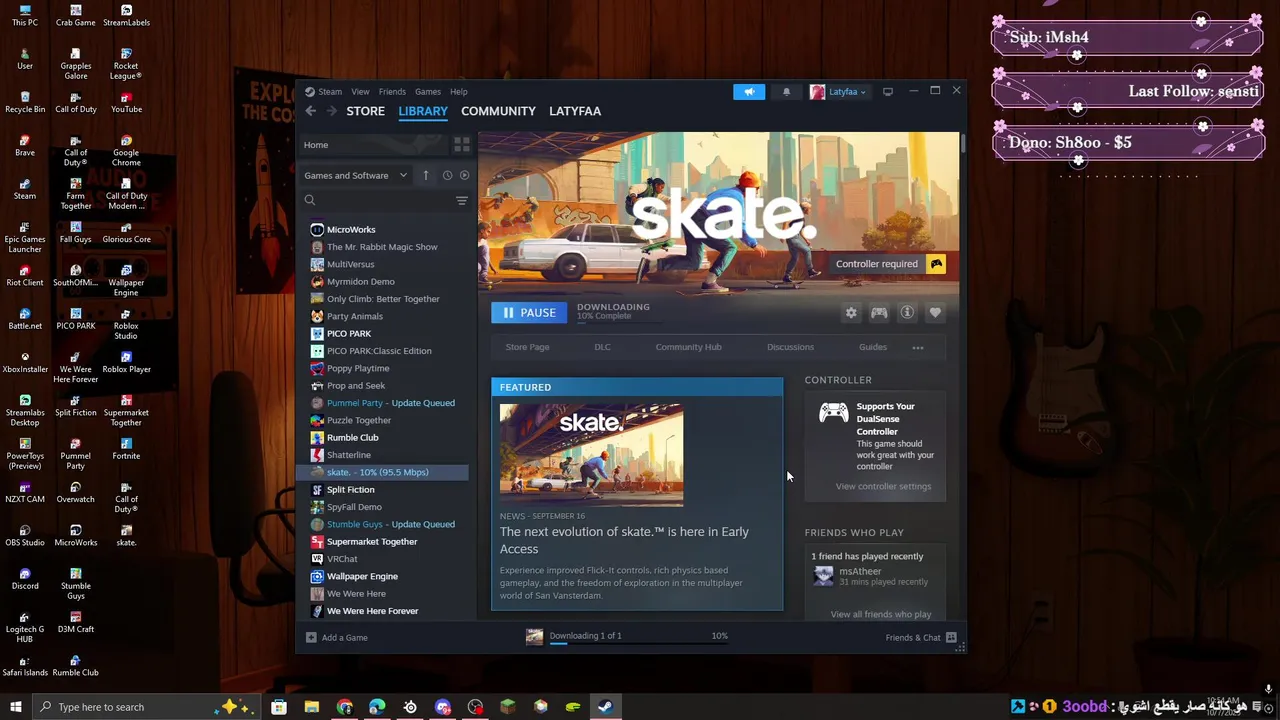Pause the skate. download
This screenshot has height=720, width=1280.
pyautogui.click(x=529, y=313)
